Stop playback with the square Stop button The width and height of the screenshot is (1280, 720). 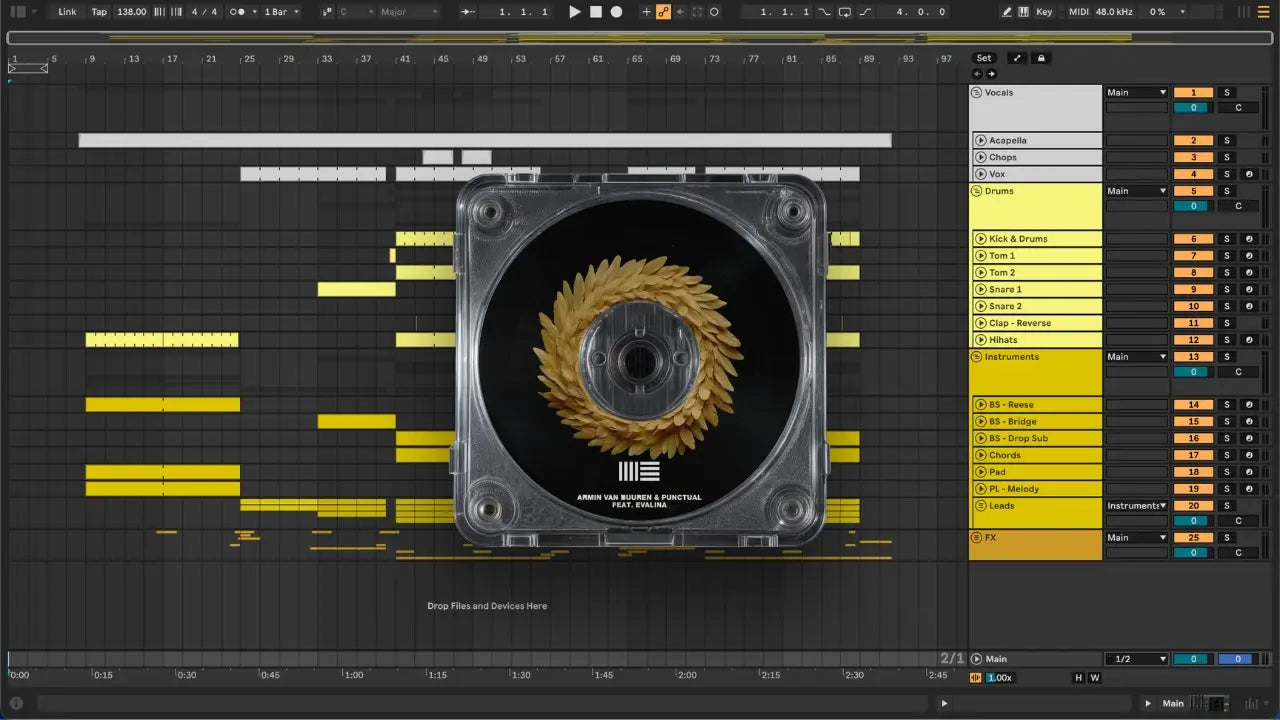(595, 12)
